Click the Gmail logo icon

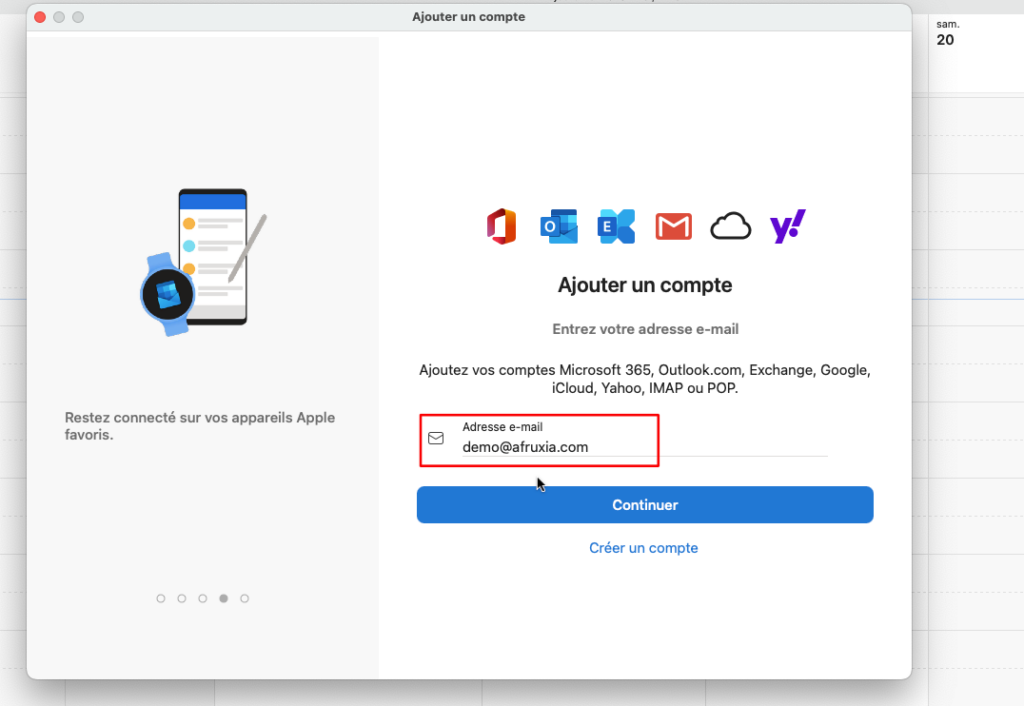673,227
